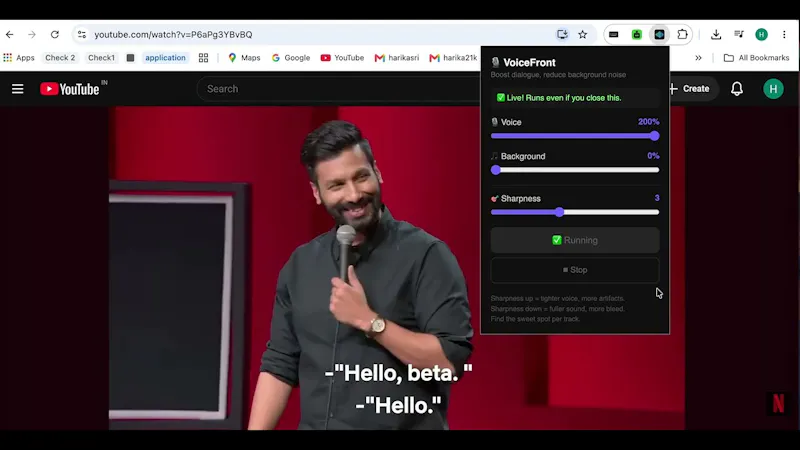This screenshot has height=450, width=800.
Task: Click the install app icon in address bar
Action: point(562,35)
